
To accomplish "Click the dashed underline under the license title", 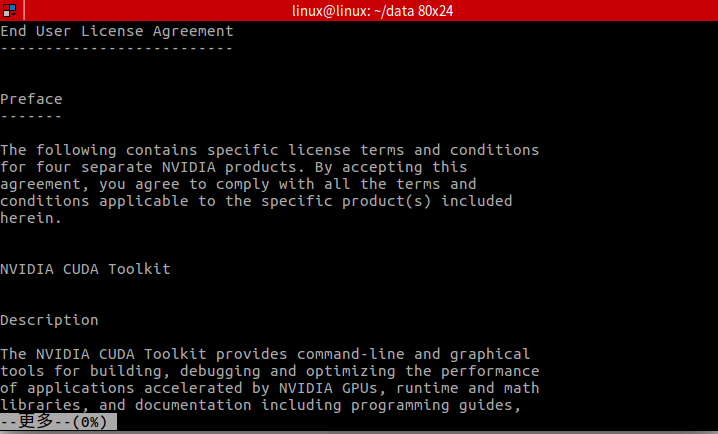I will click(x=116, y=48).
